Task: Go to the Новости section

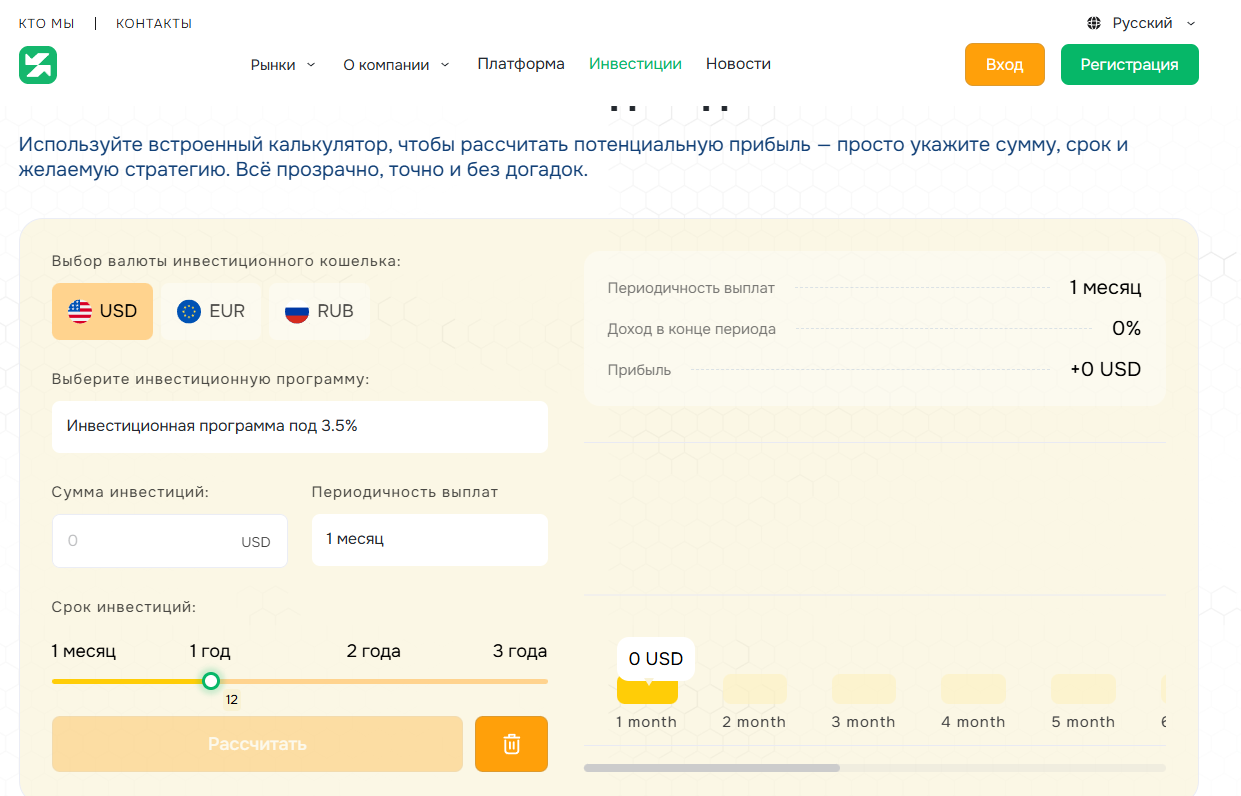Action: tap(738, 64)
